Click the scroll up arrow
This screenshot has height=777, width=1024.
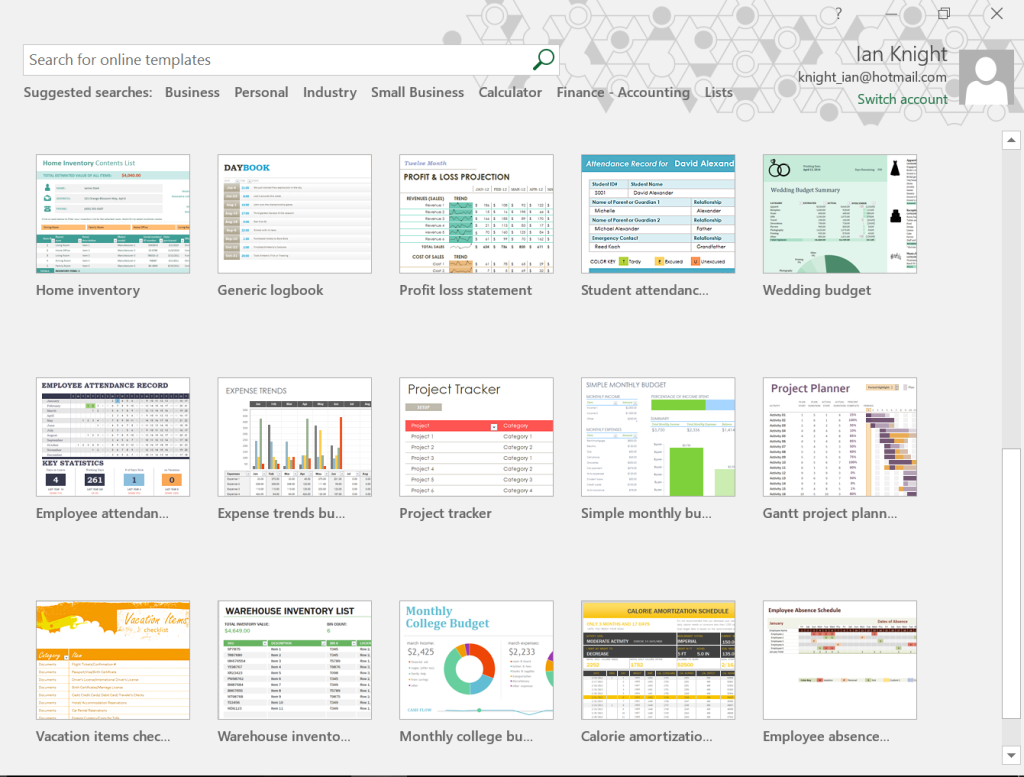(x=1011, y=140)
